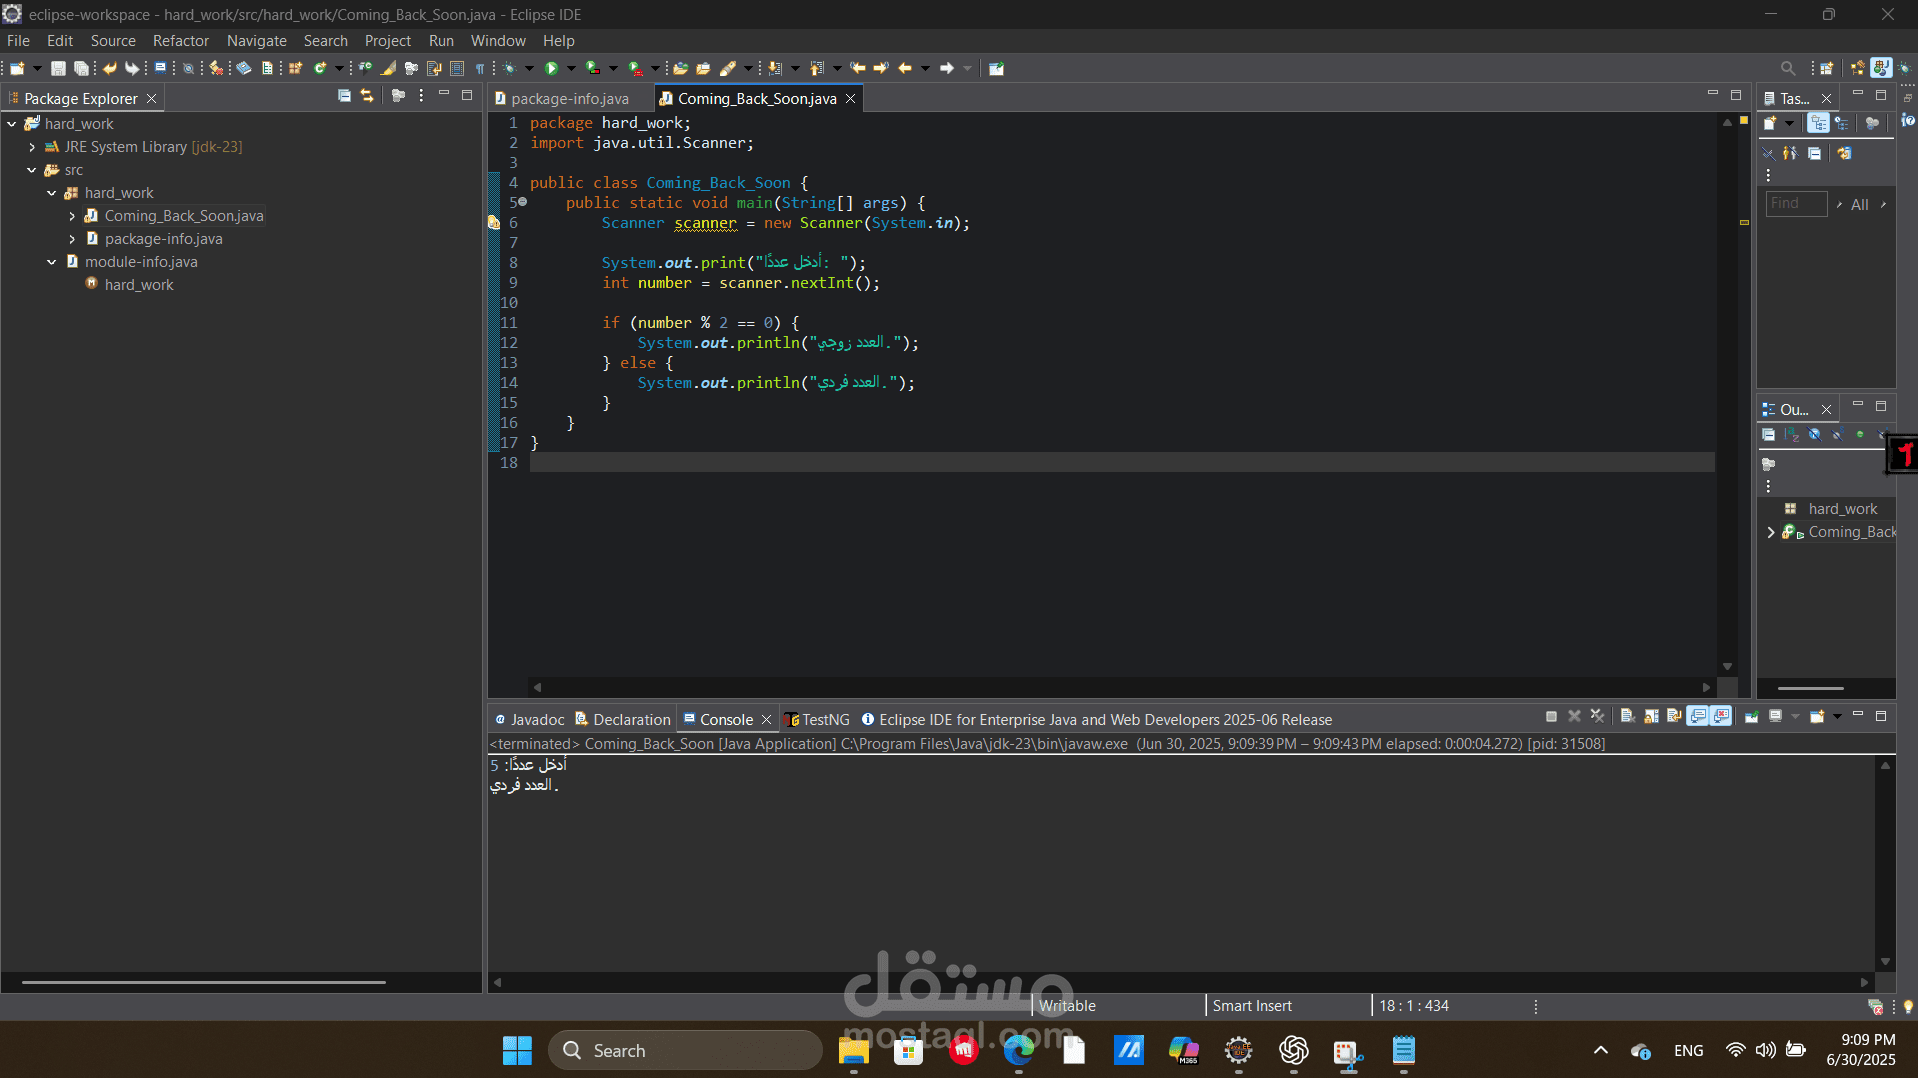
Task: Toggle Show Console on standard output change
Action: pos(1697,716)
